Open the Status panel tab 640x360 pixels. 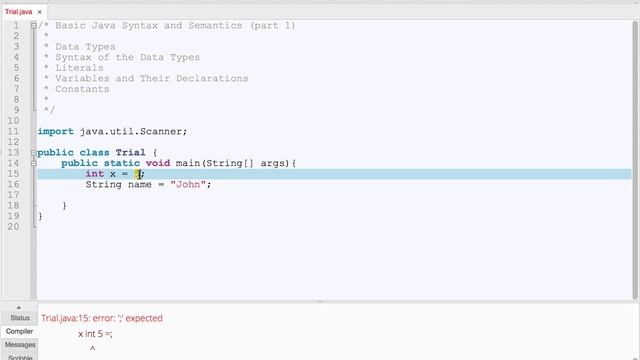click(x=20, y=318)
